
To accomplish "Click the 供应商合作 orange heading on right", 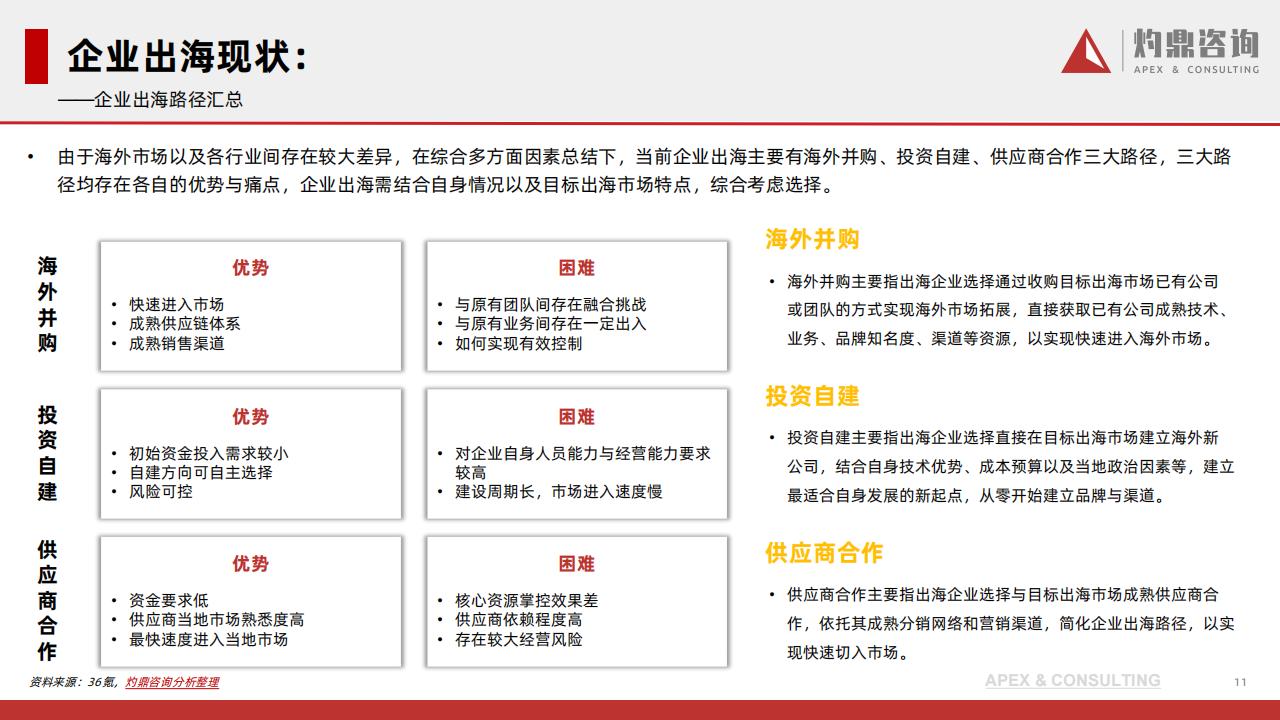I will point(824,553).
